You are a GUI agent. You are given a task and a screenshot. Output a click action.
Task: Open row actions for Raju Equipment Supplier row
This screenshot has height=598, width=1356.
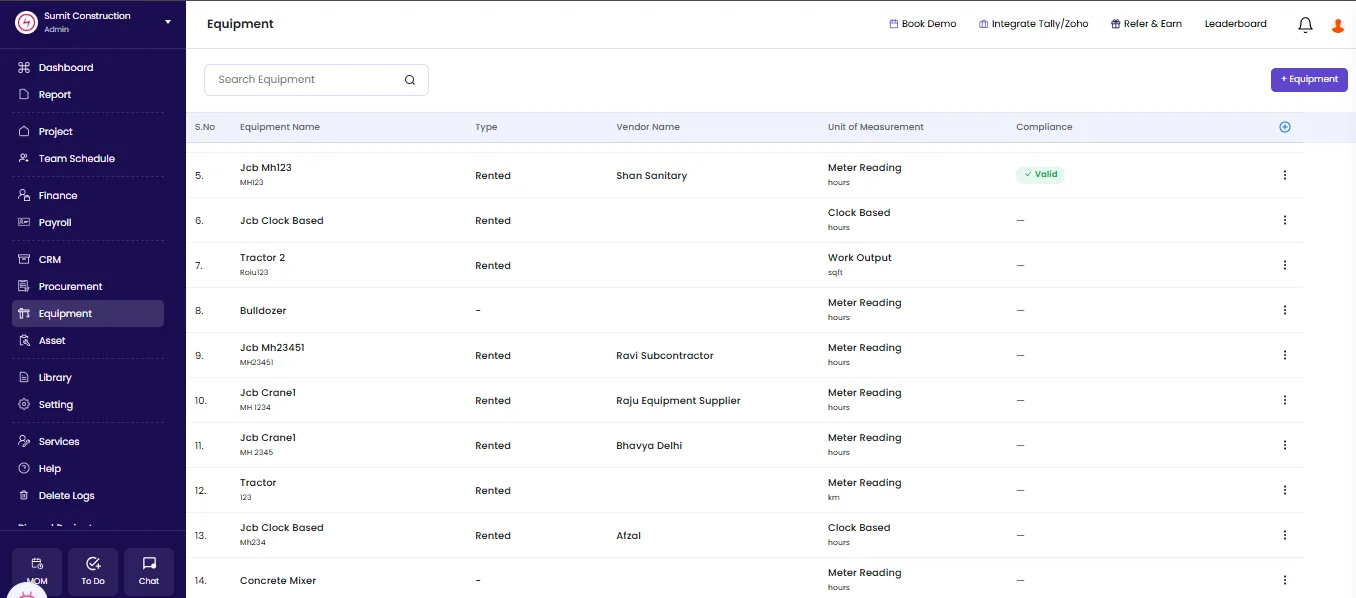1285,400
